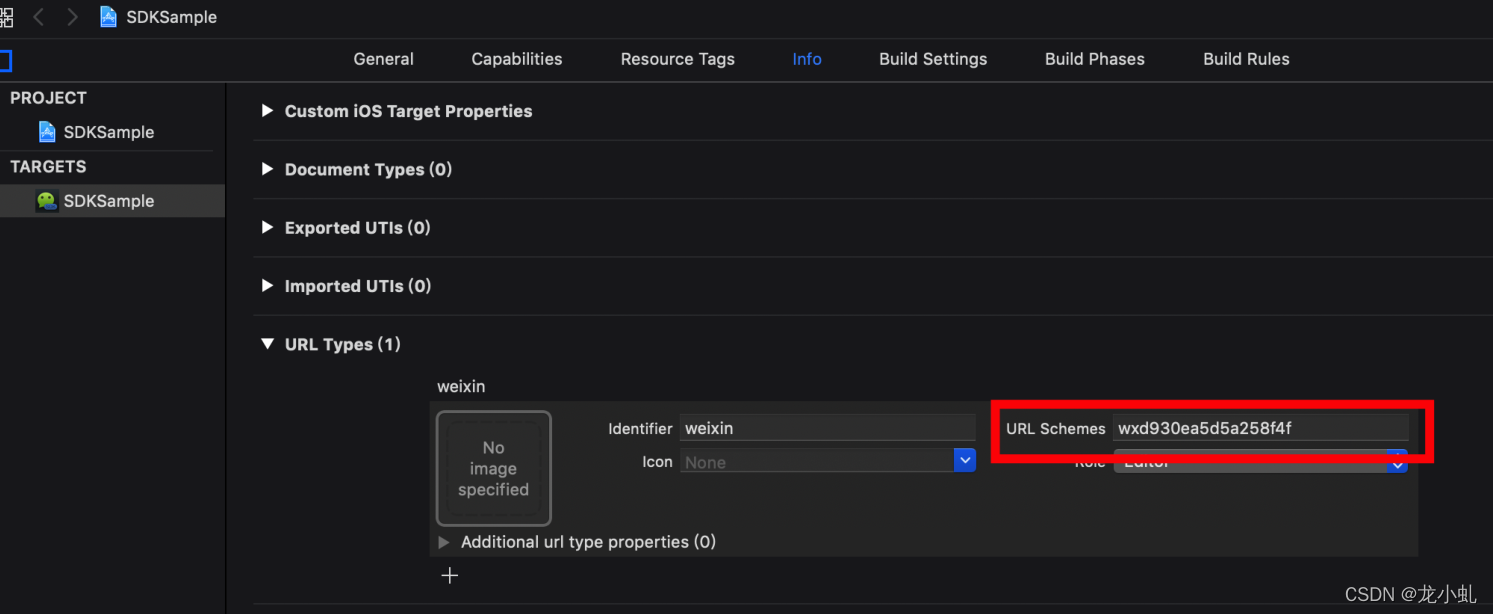Add a new URL type with plus
This screenshot has width=1493, height=614.
(x=450, y=575)
